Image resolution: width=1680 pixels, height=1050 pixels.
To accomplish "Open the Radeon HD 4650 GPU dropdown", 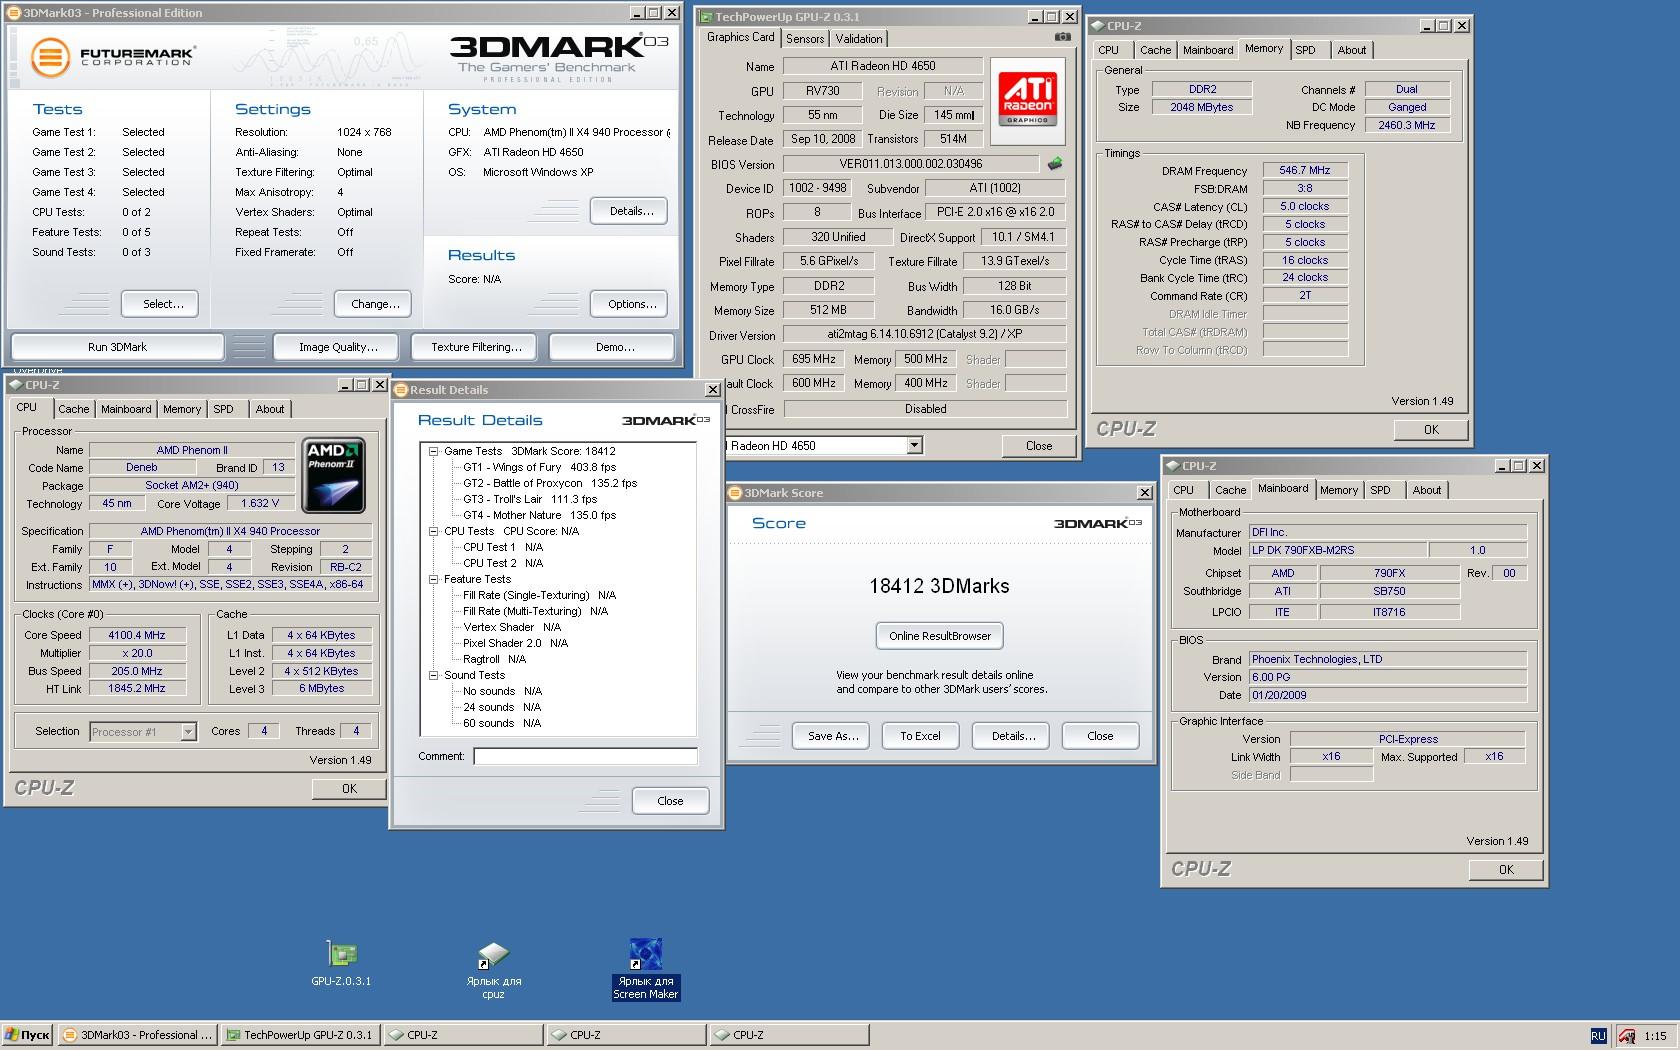I will (x=914, y=446).
